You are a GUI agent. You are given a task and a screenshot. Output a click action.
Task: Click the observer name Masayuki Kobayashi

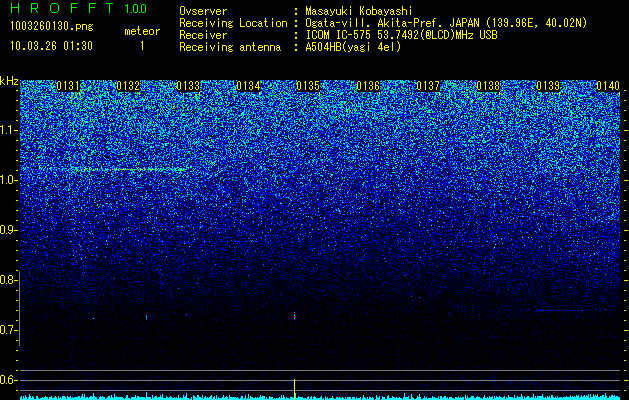point(359,11)
